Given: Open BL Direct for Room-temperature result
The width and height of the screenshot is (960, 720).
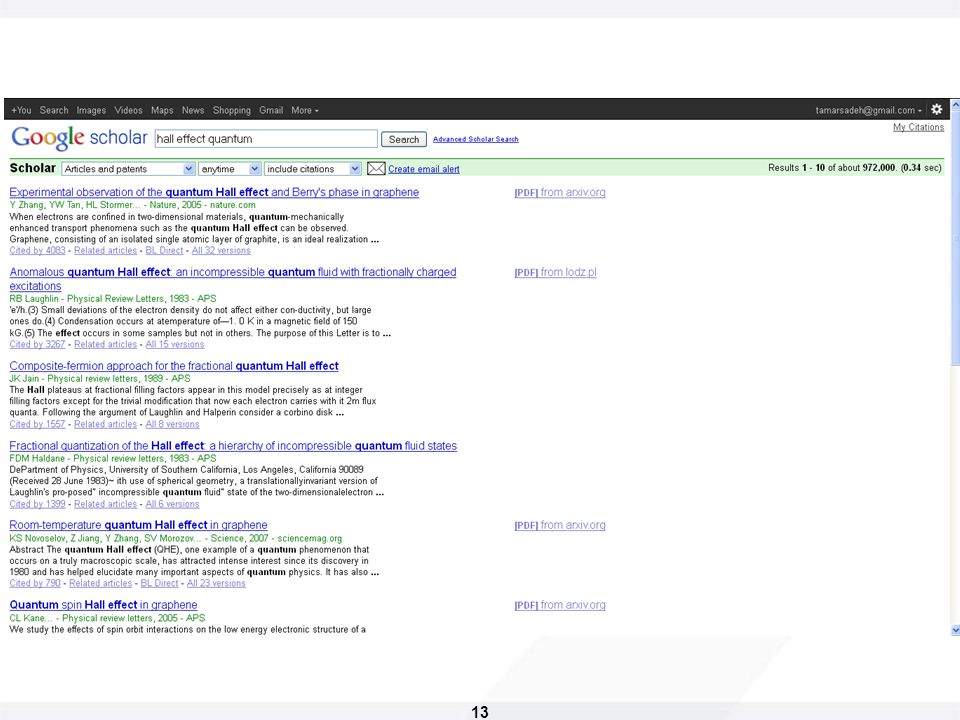Looking at the screenshot, I should point(159,583).
